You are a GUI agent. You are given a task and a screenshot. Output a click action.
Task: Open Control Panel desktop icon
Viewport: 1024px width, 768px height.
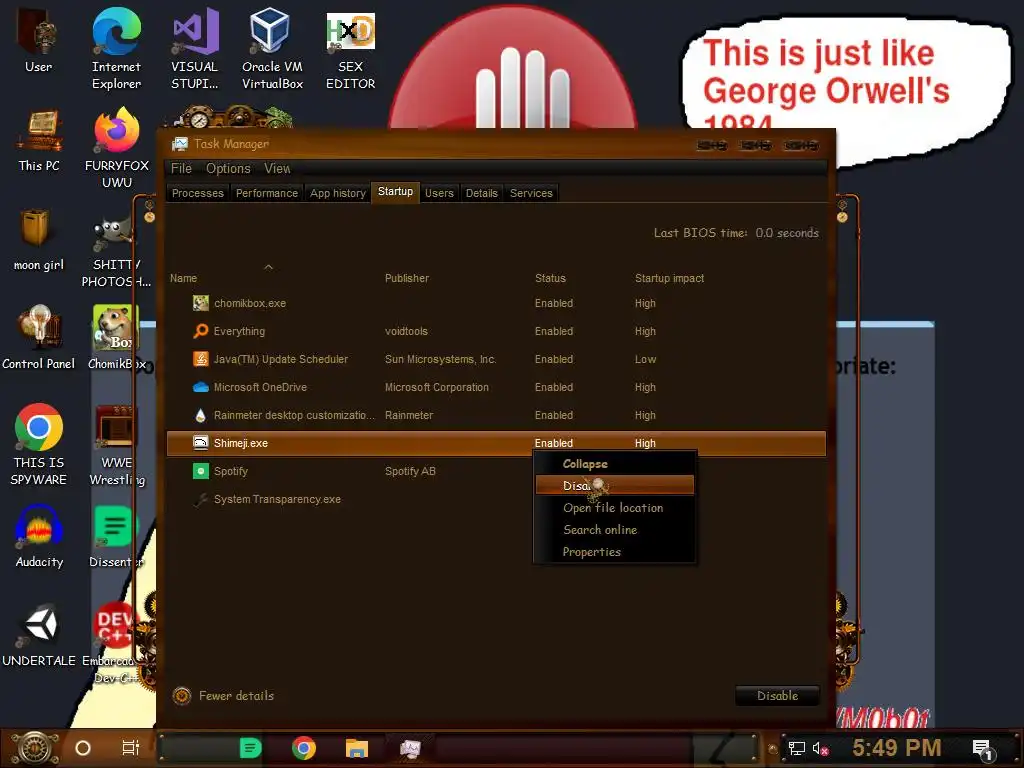coord(38,338)
